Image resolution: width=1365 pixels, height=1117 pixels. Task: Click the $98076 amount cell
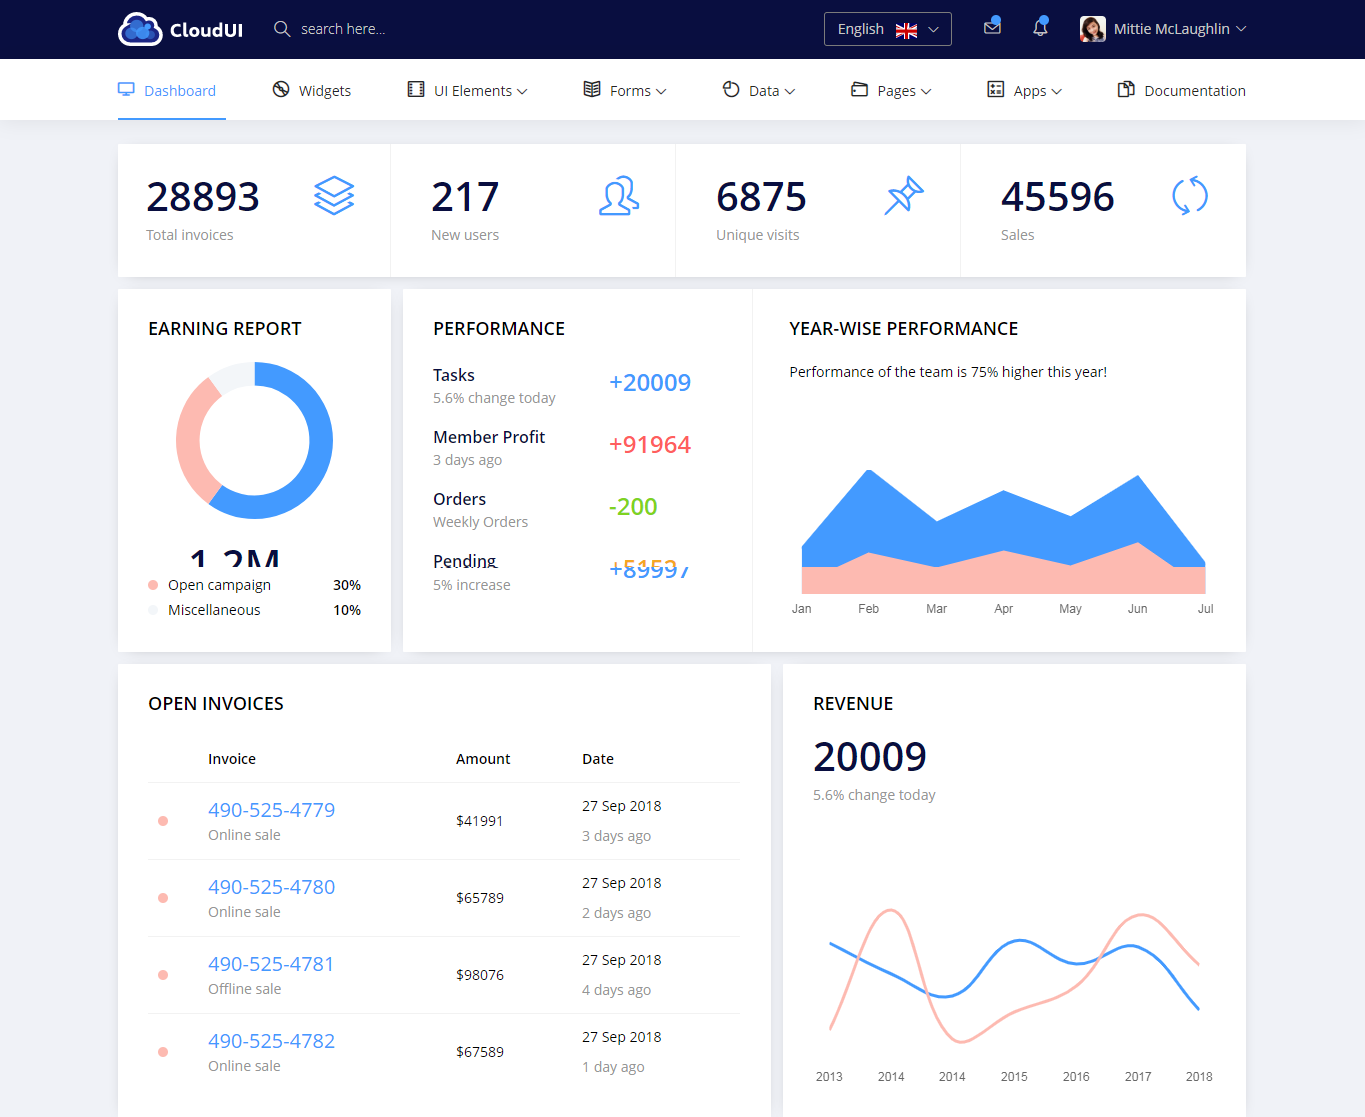(x=480, y=975)
